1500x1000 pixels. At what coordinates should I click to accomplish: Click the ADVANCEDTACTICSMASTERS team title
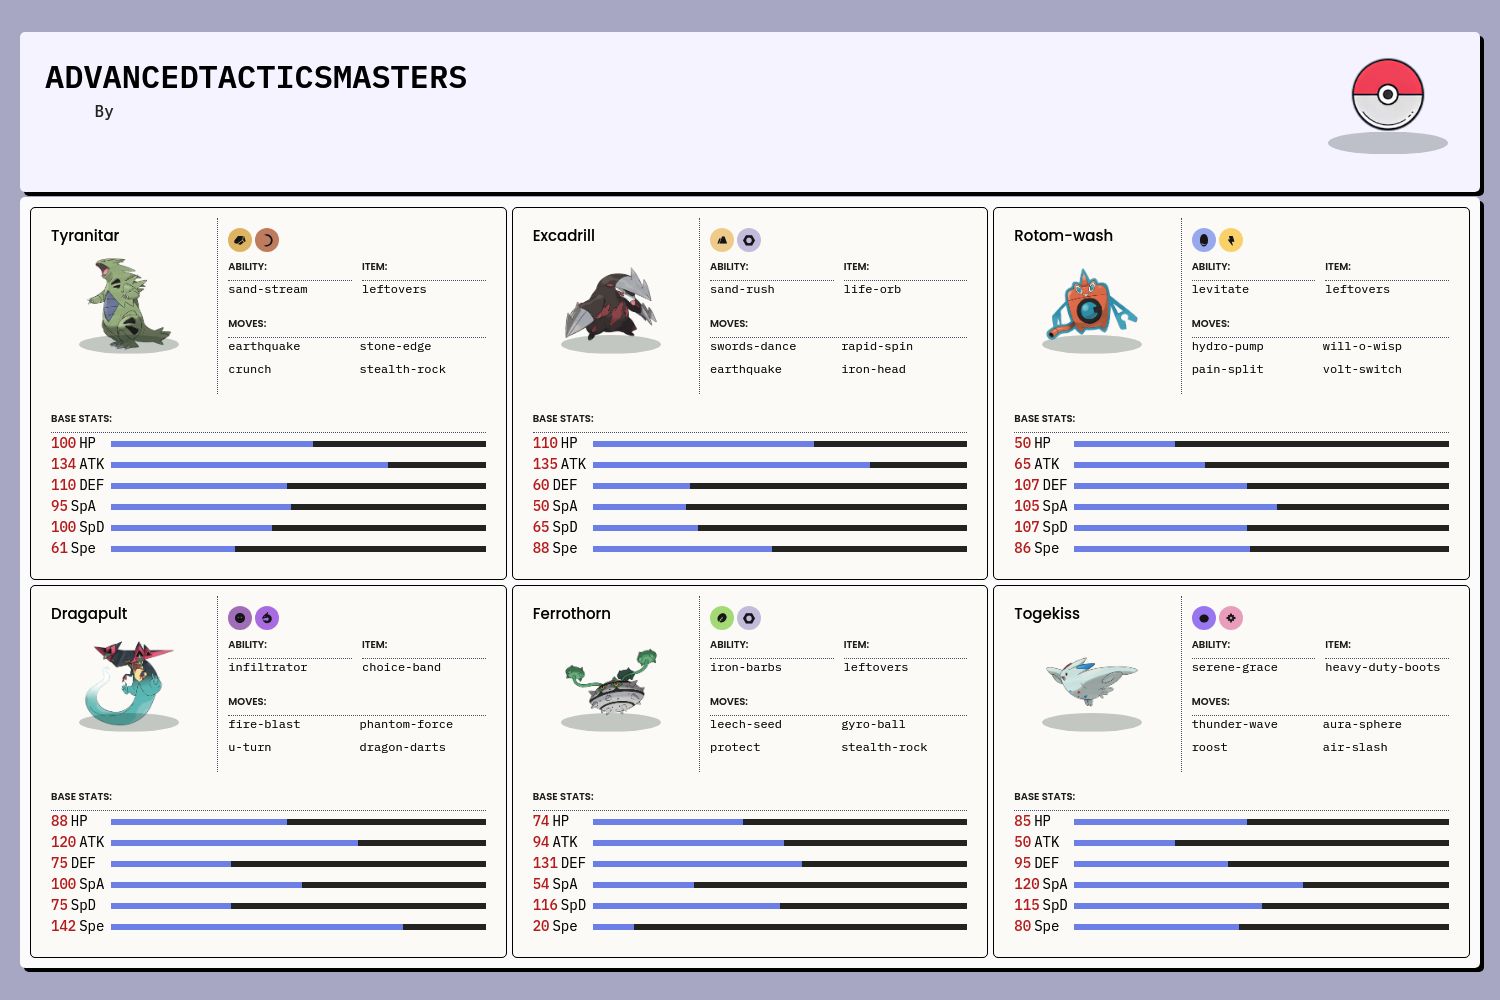pos(256,78)
